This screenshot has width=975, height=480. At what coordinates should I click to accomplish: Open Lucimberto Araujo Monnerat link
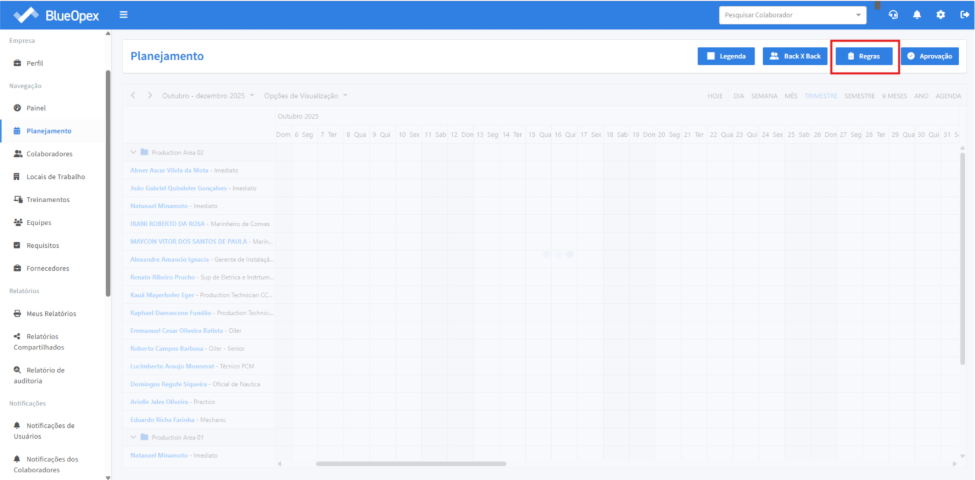point(172,366)
